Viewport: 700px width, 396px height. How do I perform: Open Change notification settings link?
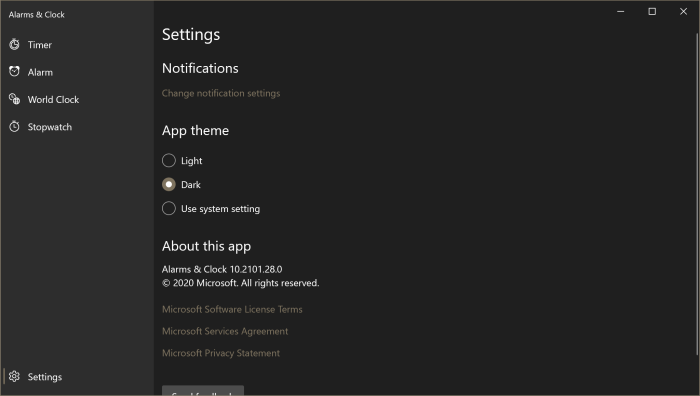coord(221,93)
